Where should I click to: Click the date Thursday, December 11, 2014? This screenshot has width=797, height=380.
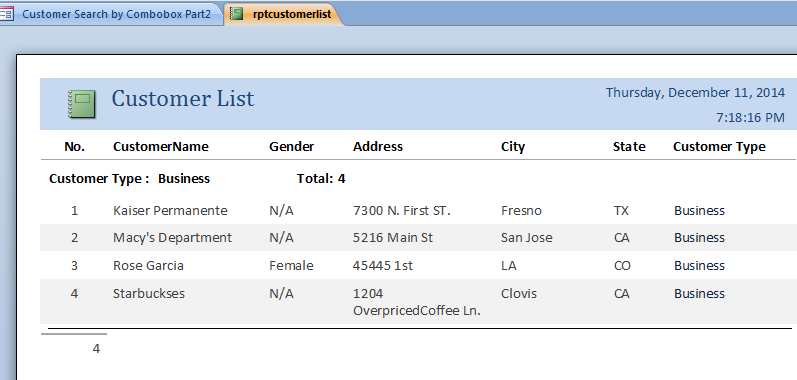click(695, 93)
